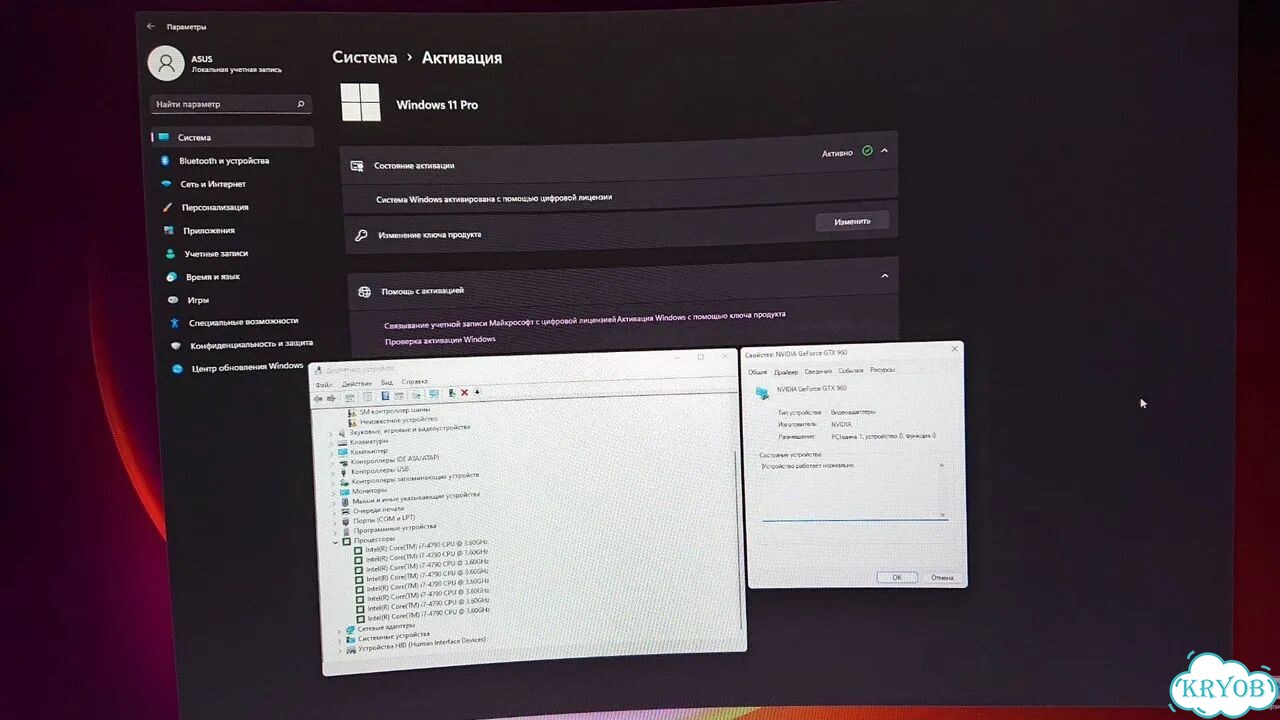Click the magnifier icon in the search box
The height and width of the screenshot is (720, 1280).
point(300,104)
